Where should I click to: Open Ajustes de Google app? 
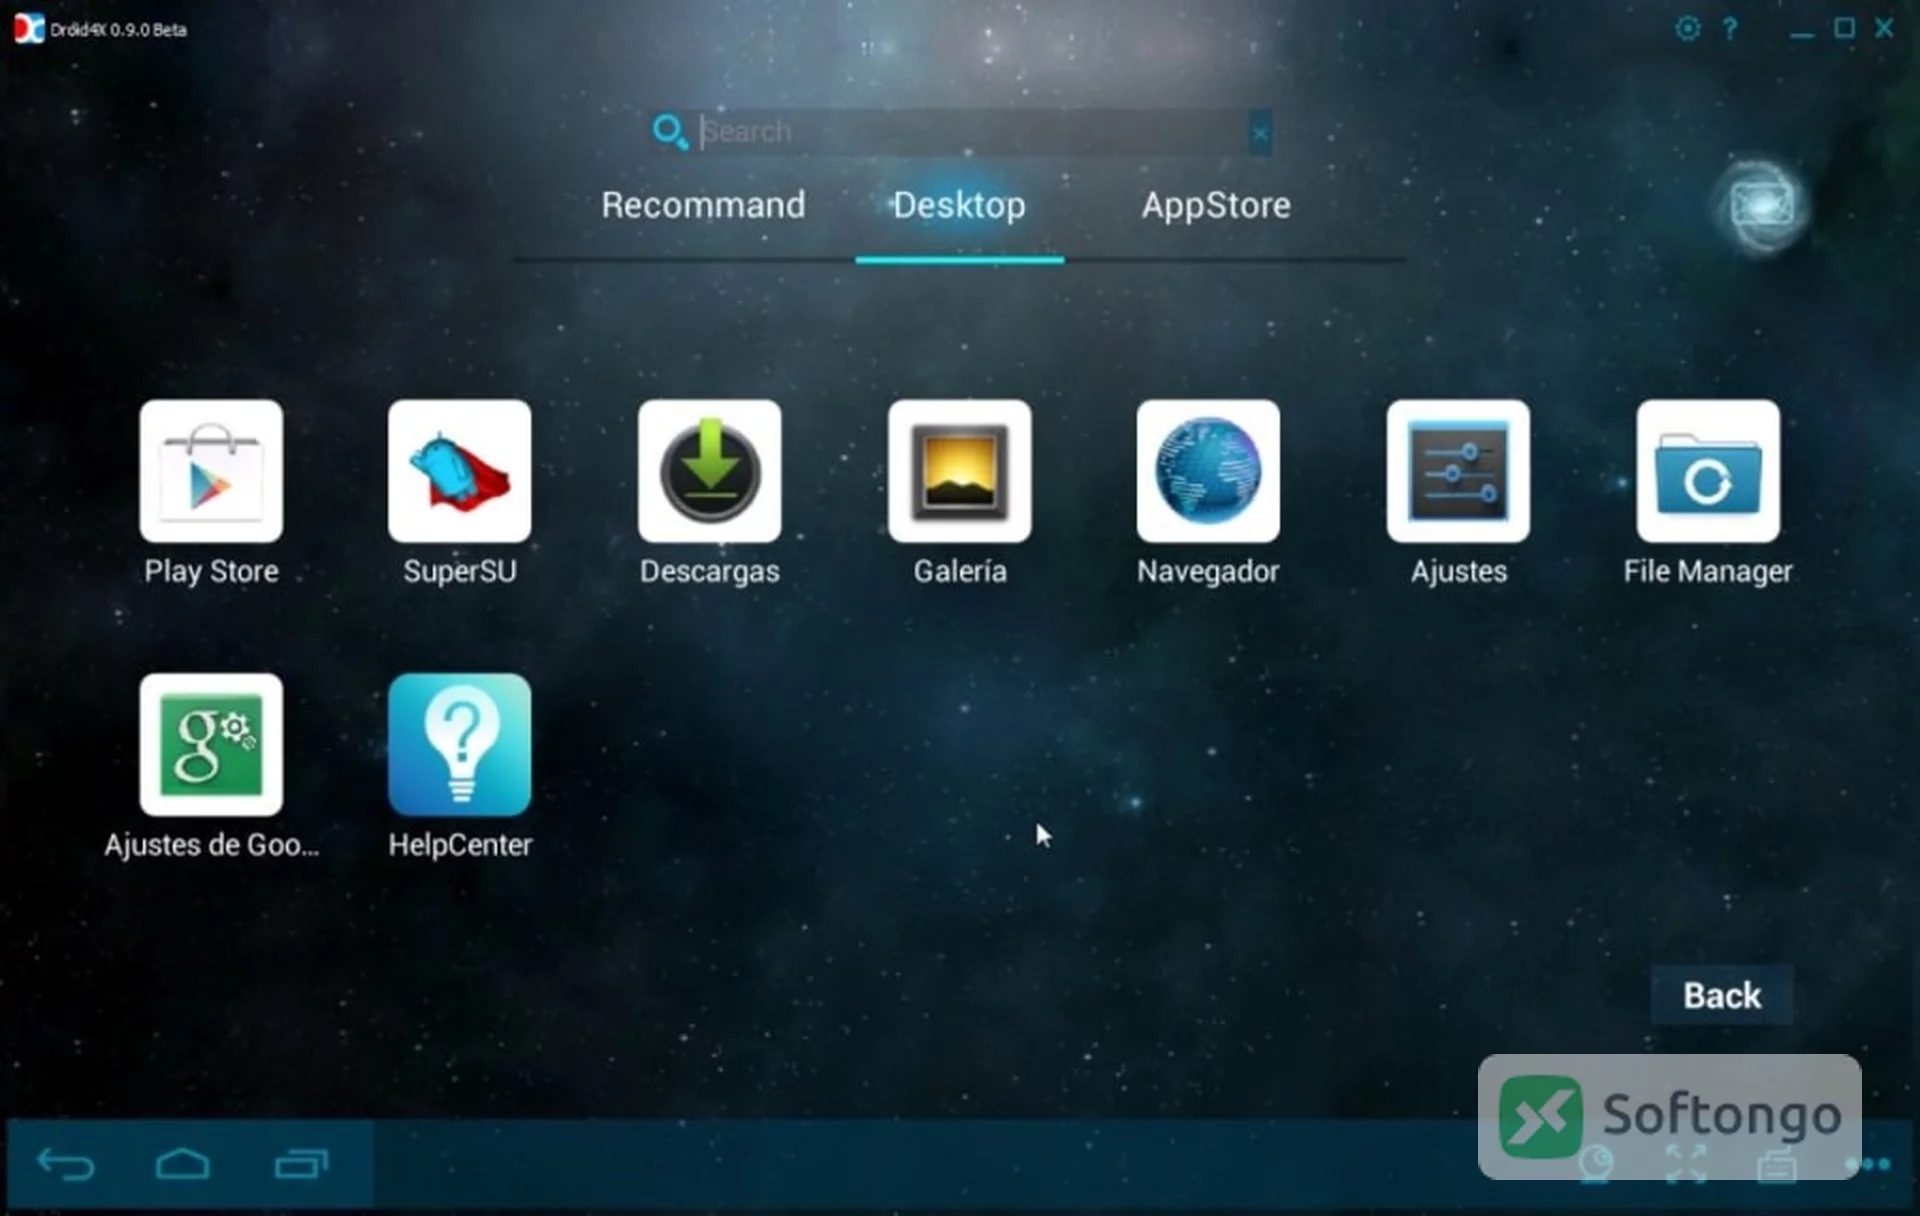click(x=211, y=744)
